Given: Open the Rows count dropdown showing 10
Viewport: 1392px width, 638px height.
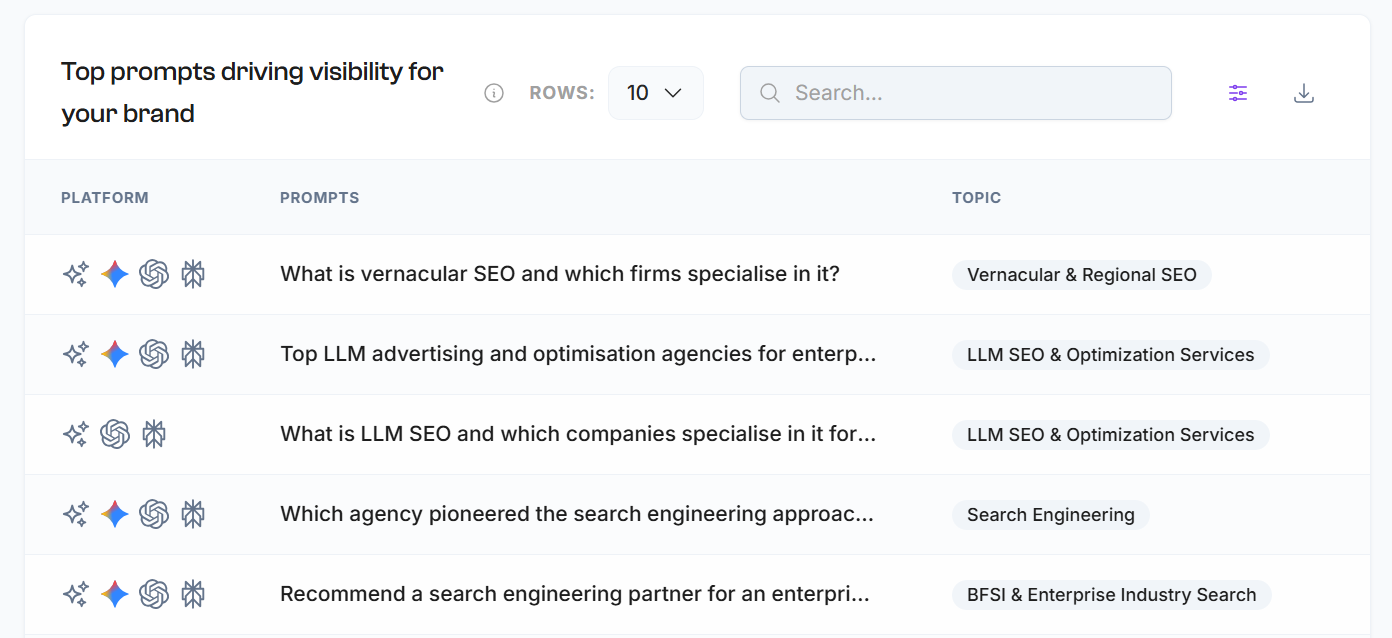Looking at the screenshot, I should coord(656,93).
